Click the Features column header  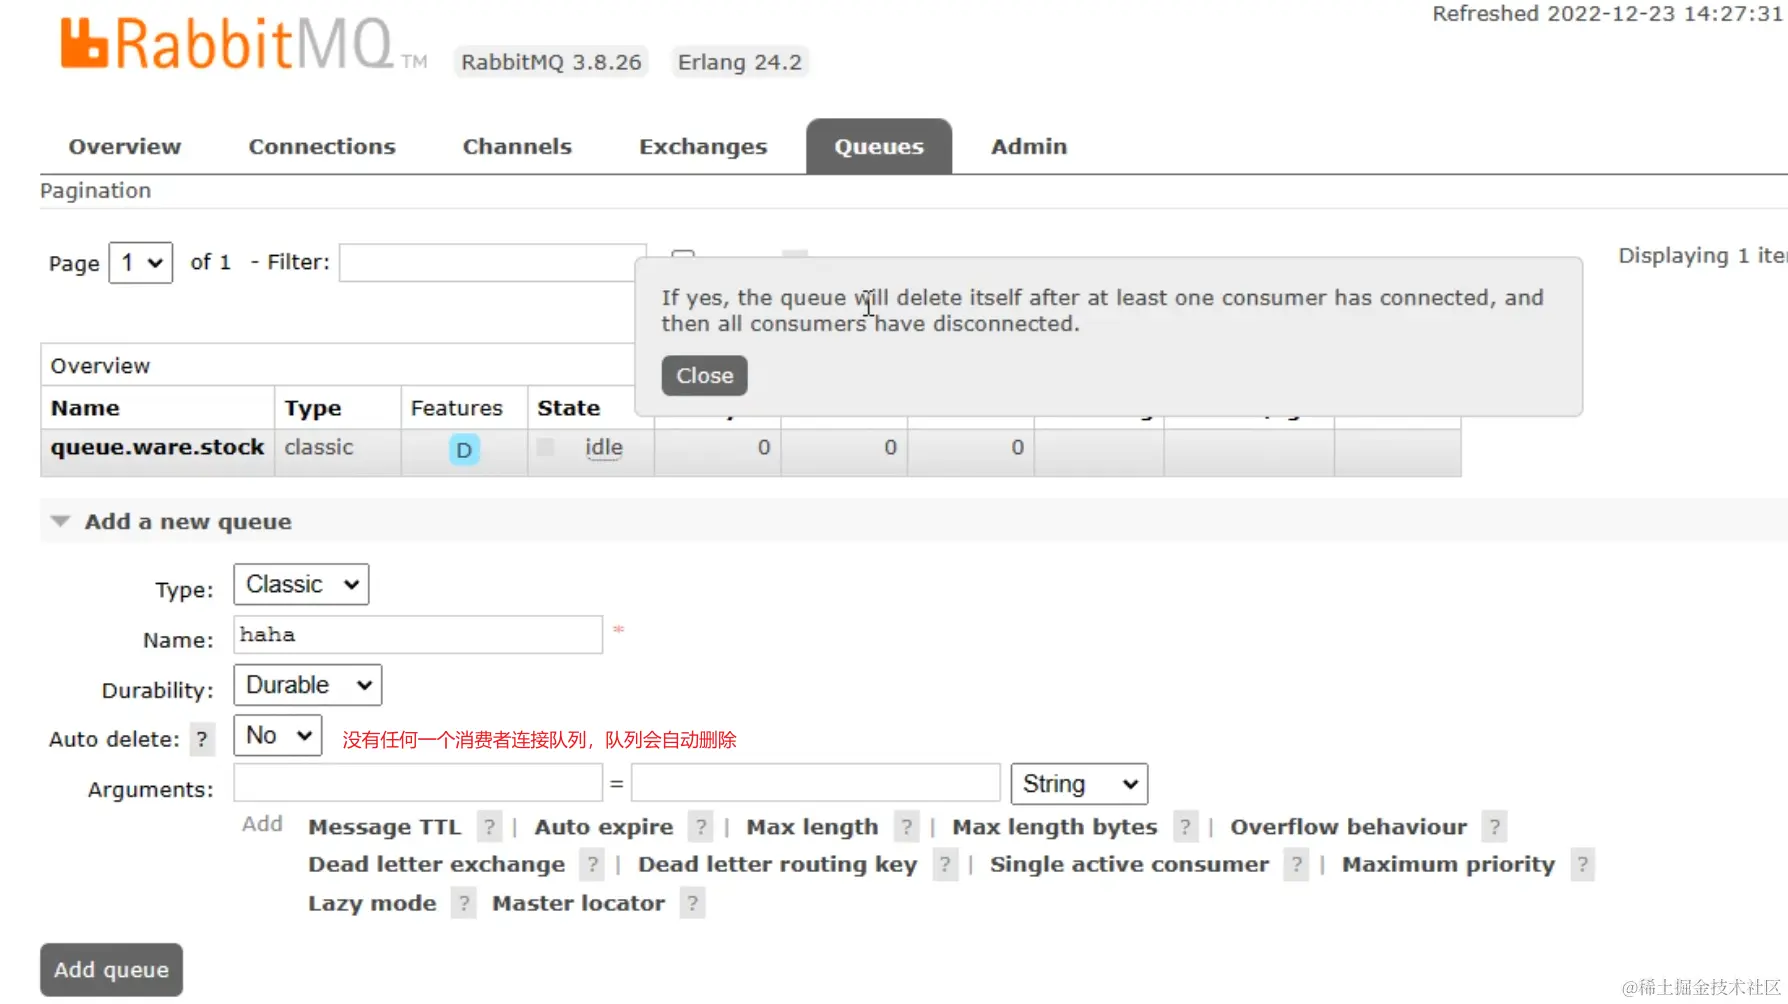coord(456,408)
